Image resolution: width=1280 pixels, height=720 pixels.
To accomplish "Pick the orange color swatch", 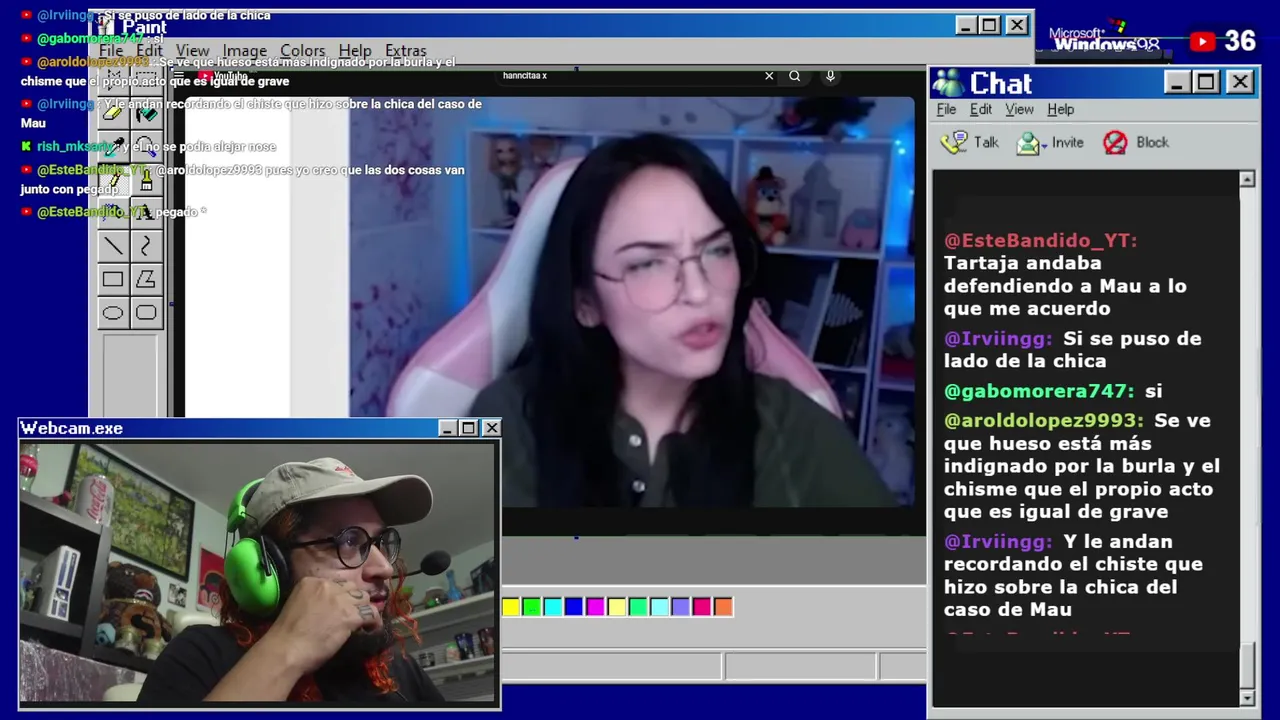I will [723, 606].
